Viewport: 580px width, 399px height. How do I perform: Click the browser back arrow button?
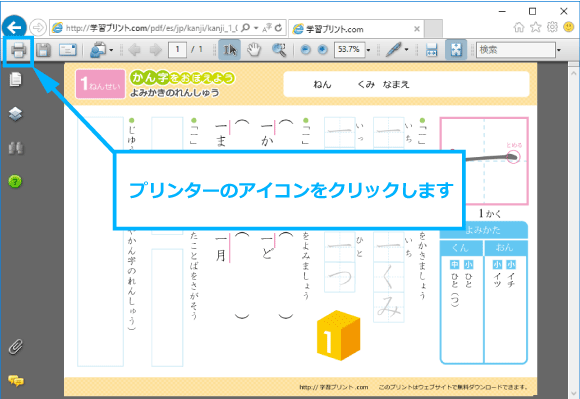14,27
